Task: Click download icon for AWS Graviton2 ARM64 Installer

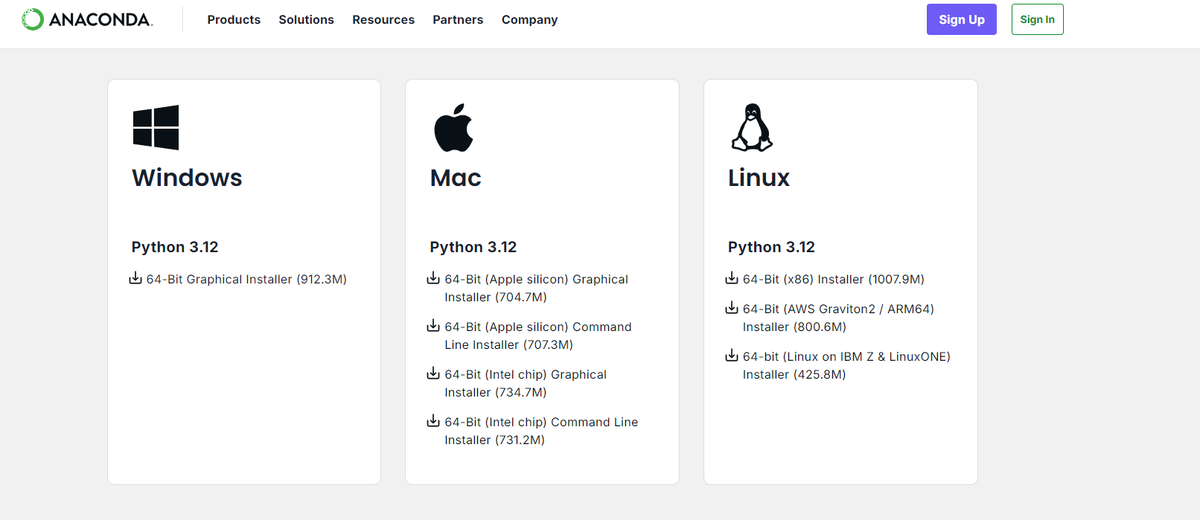Action: [732, 308]
